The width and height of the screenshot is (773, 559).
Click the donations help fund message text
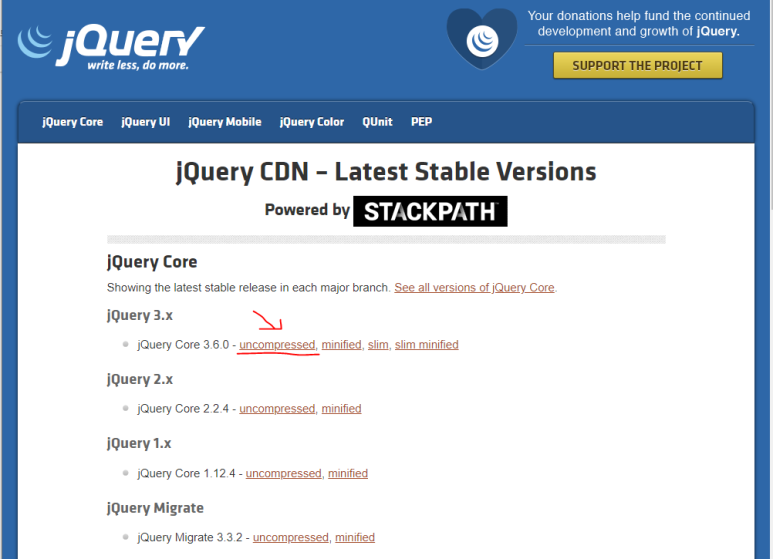[x=639, y=24]
